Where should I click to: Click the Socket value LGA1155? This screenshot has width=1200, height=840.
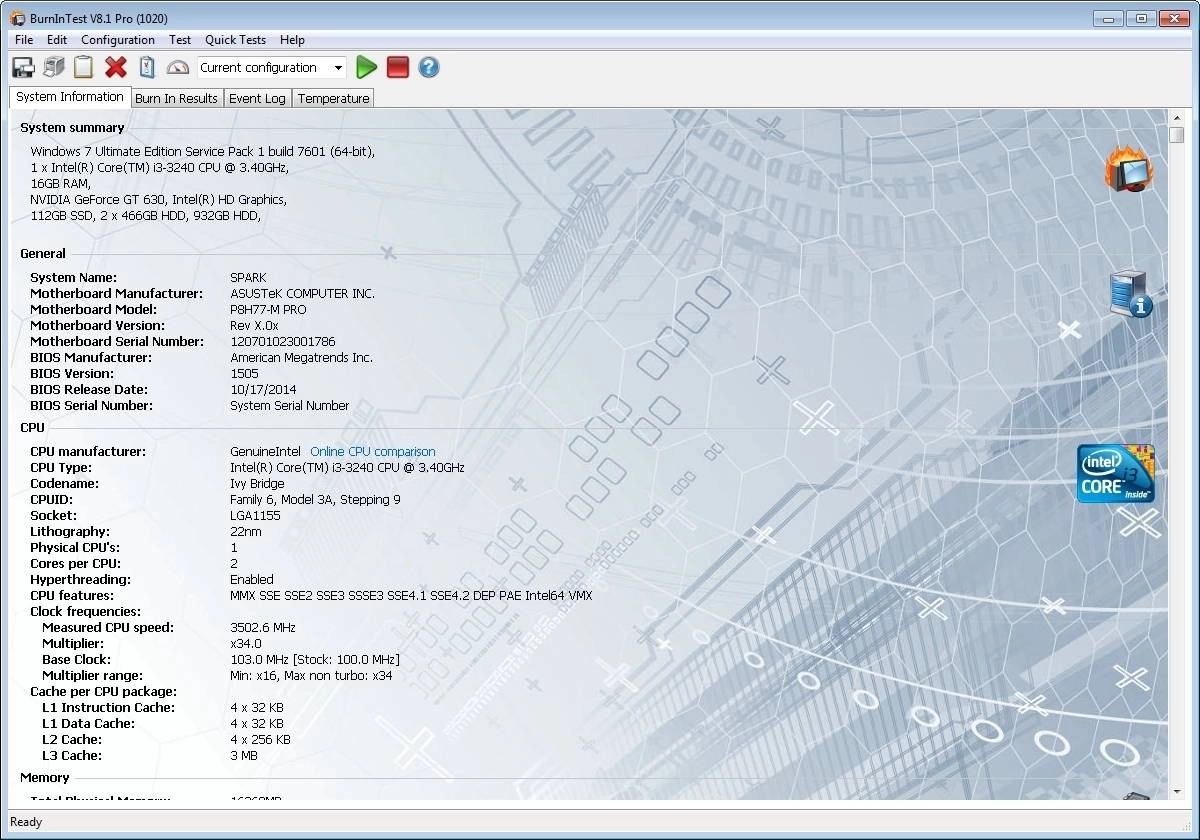255,516
